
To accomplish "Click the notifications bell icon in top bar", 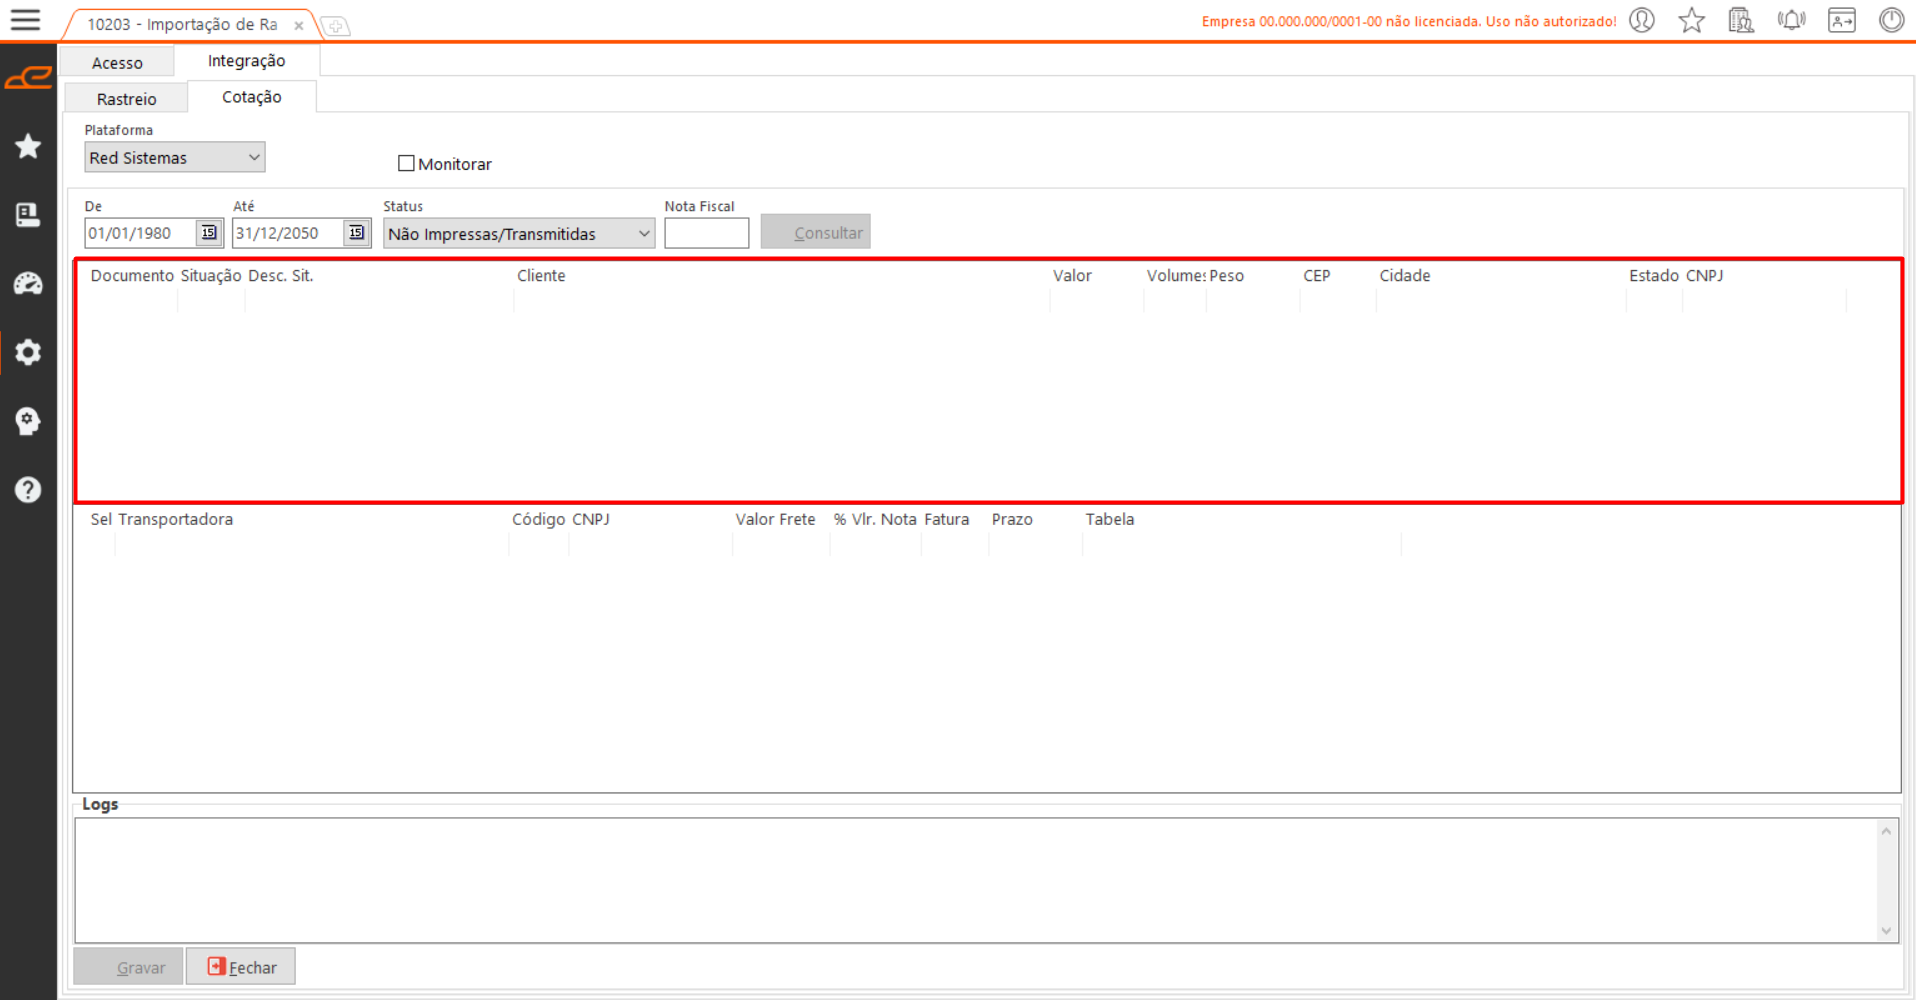I will [x=1791, y=20].
